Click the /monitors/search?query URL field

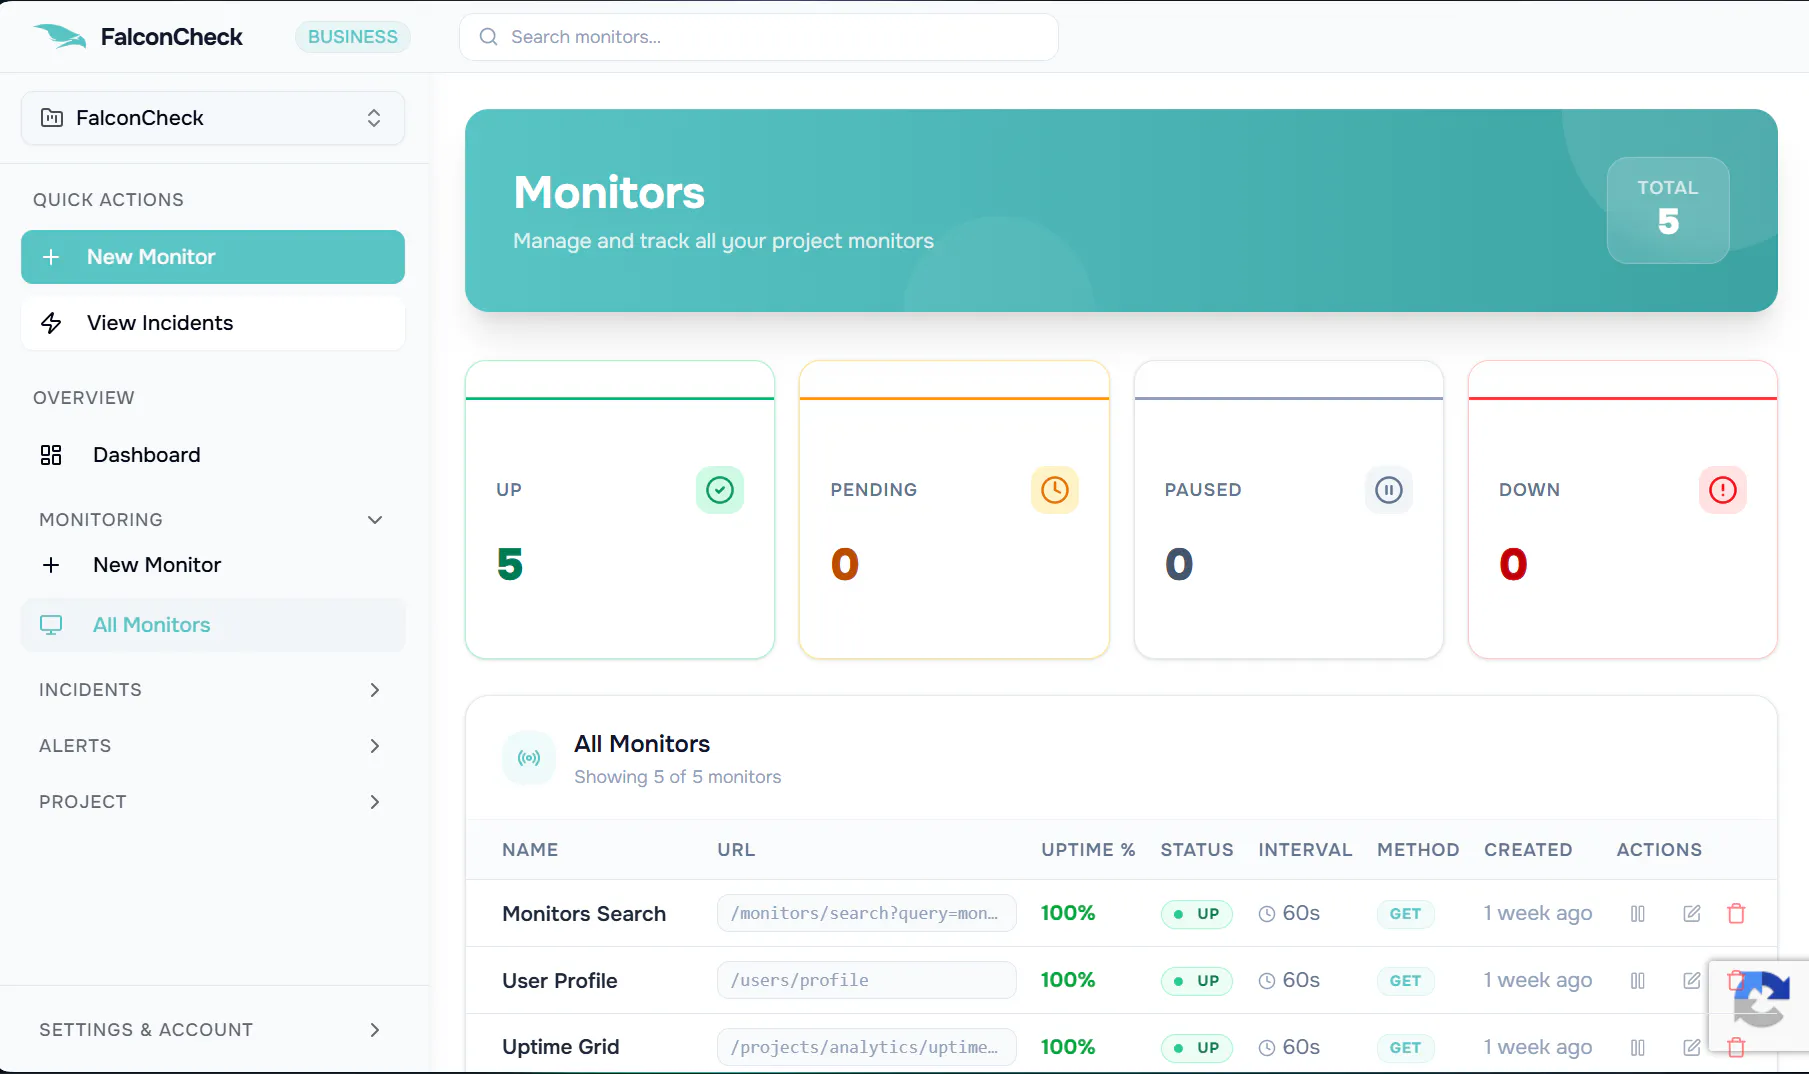click(x=867, y=913)
